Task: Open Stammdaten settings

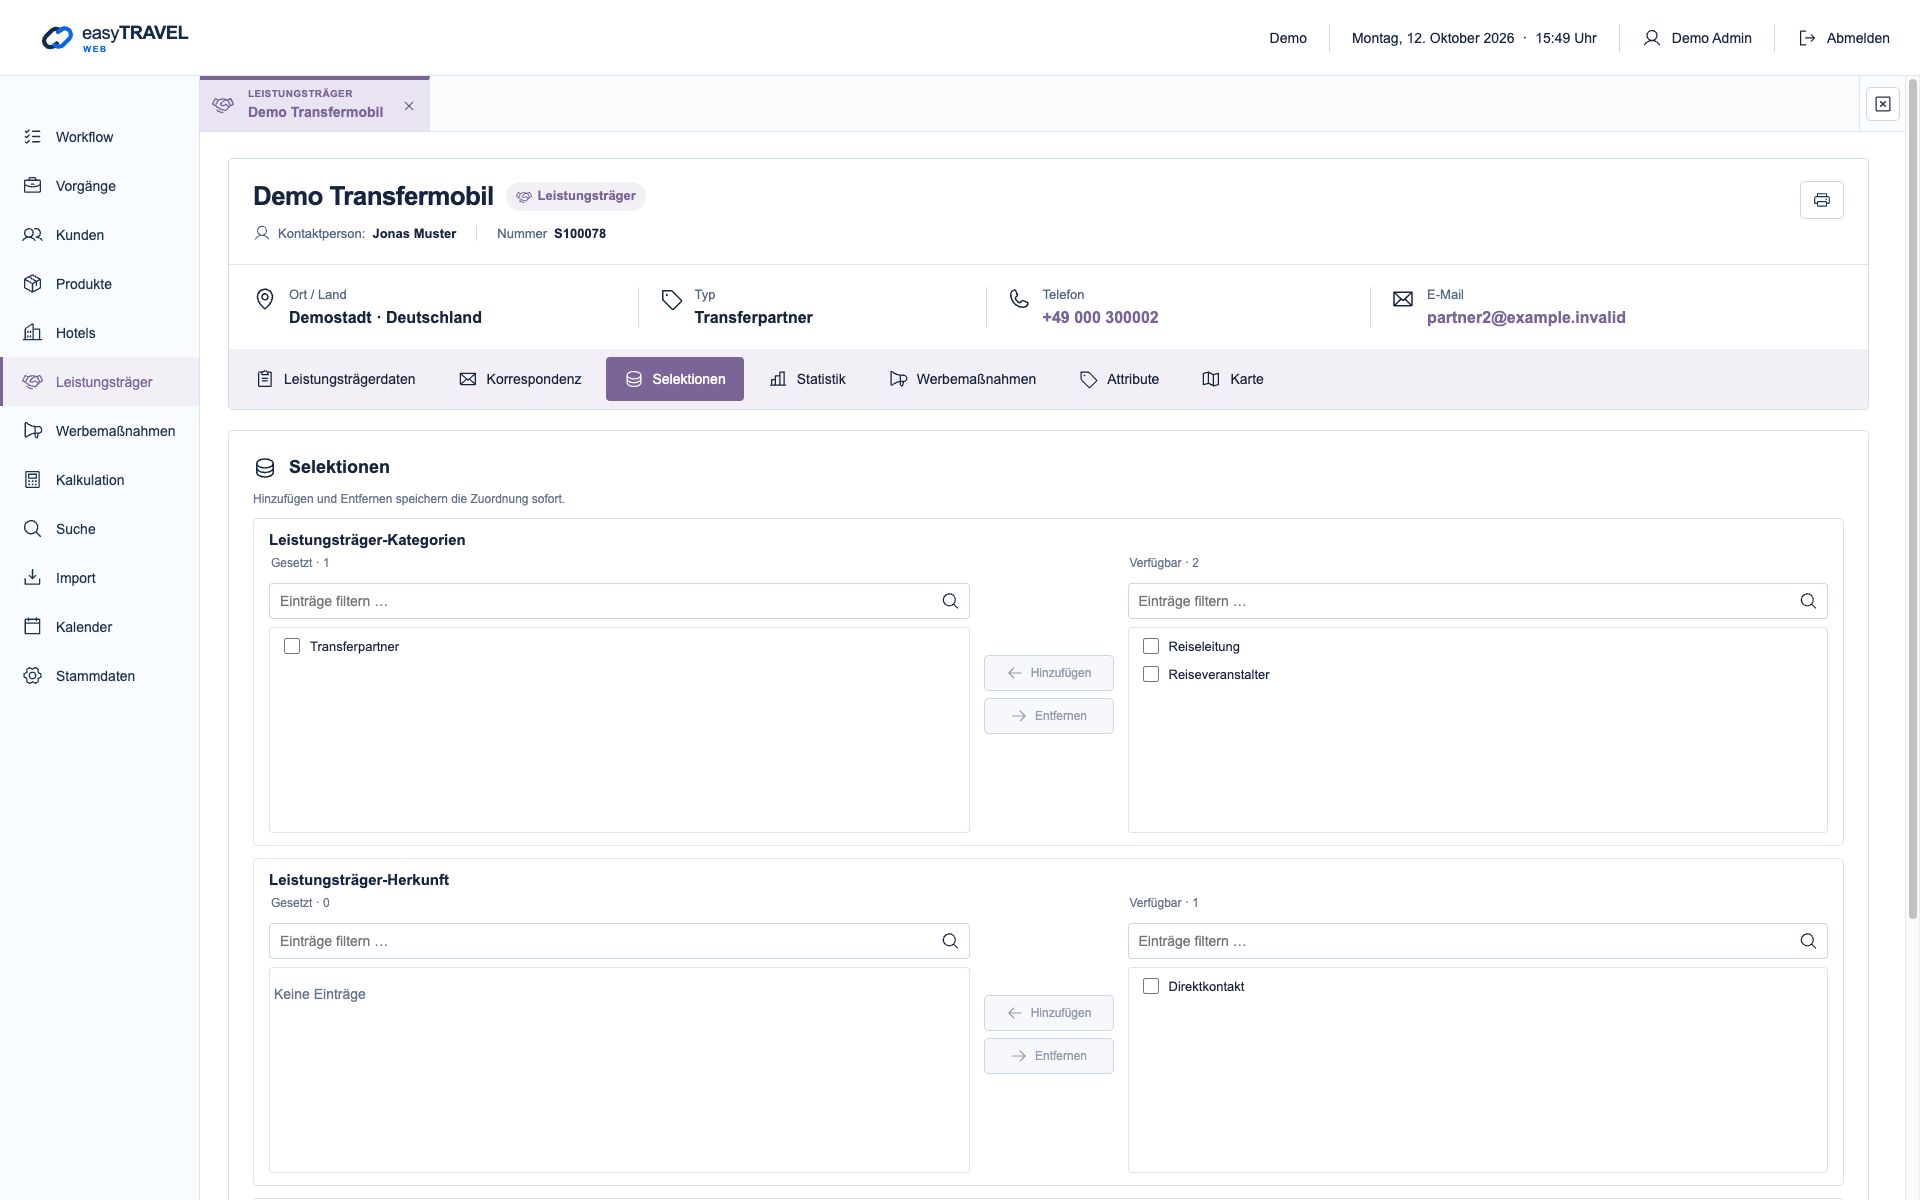Action: (100, 676)
